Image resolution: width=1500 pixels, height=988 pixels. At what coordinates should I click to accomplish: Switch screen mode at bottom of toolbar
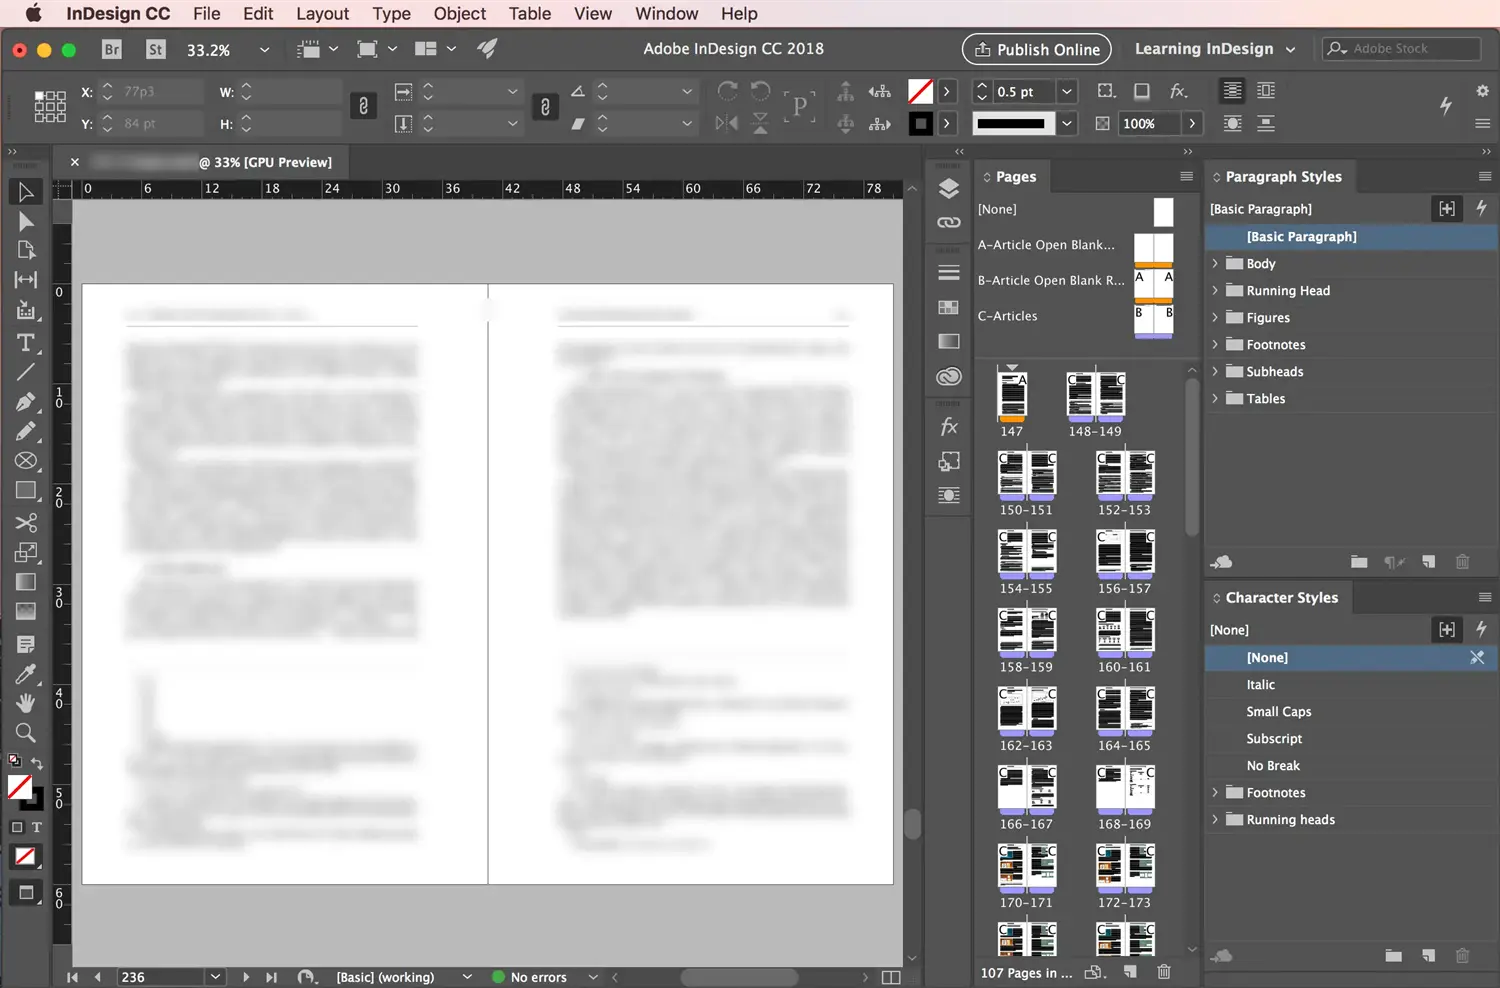tap(26, 893)
